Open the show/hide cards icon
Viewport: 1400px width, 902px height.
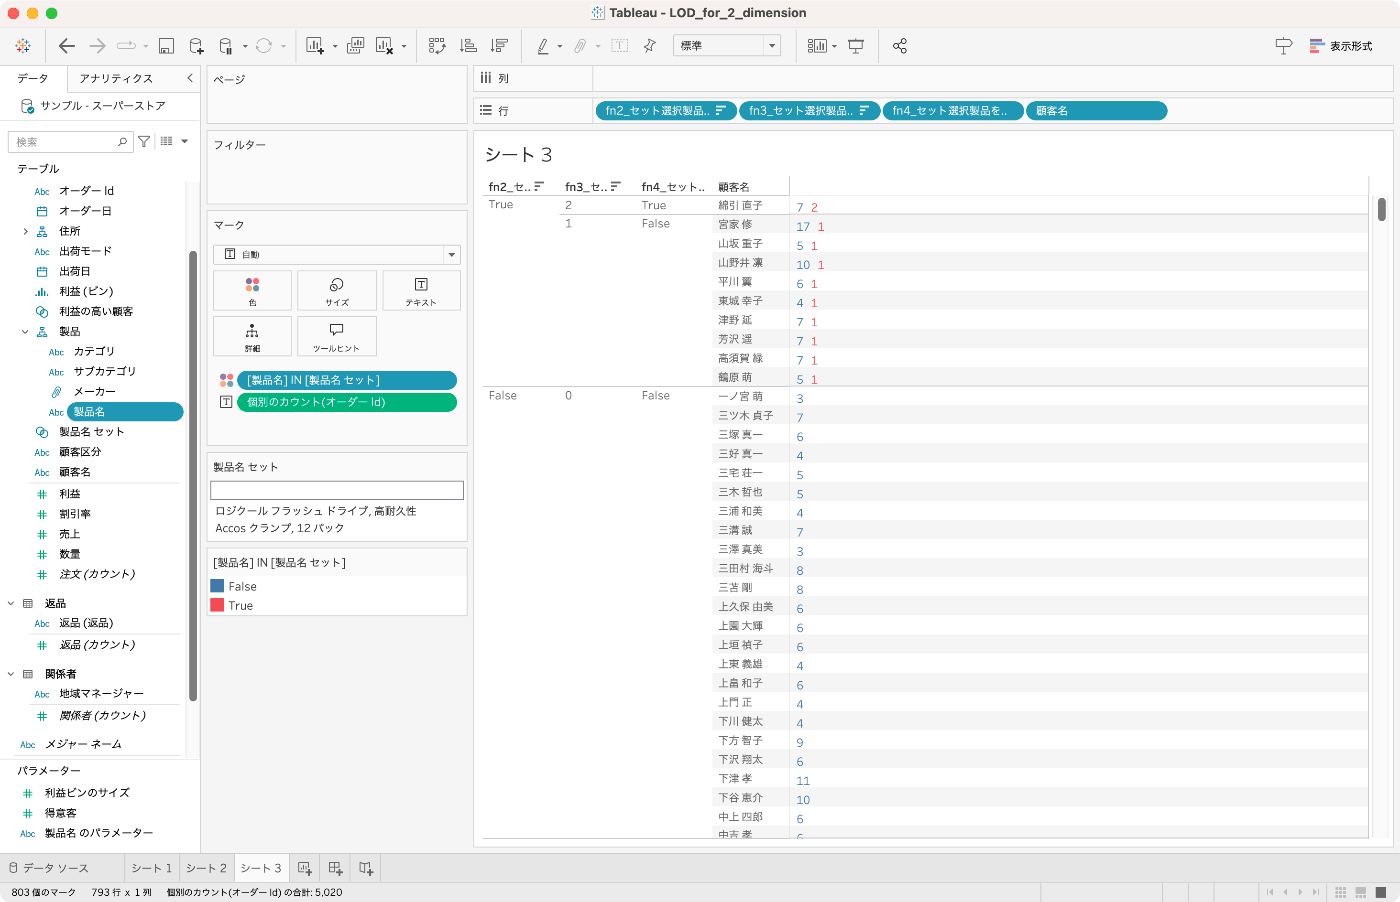[817, 46]
